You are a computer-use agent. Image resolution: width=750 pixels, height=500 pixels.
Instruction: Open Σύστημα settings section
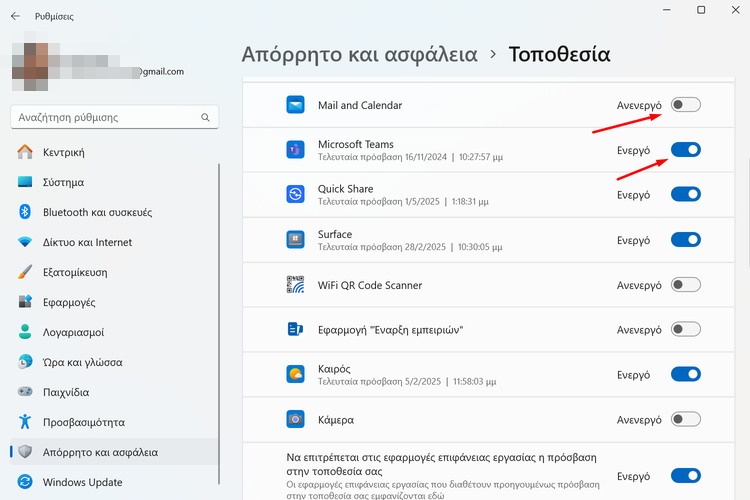coord(114,182)
